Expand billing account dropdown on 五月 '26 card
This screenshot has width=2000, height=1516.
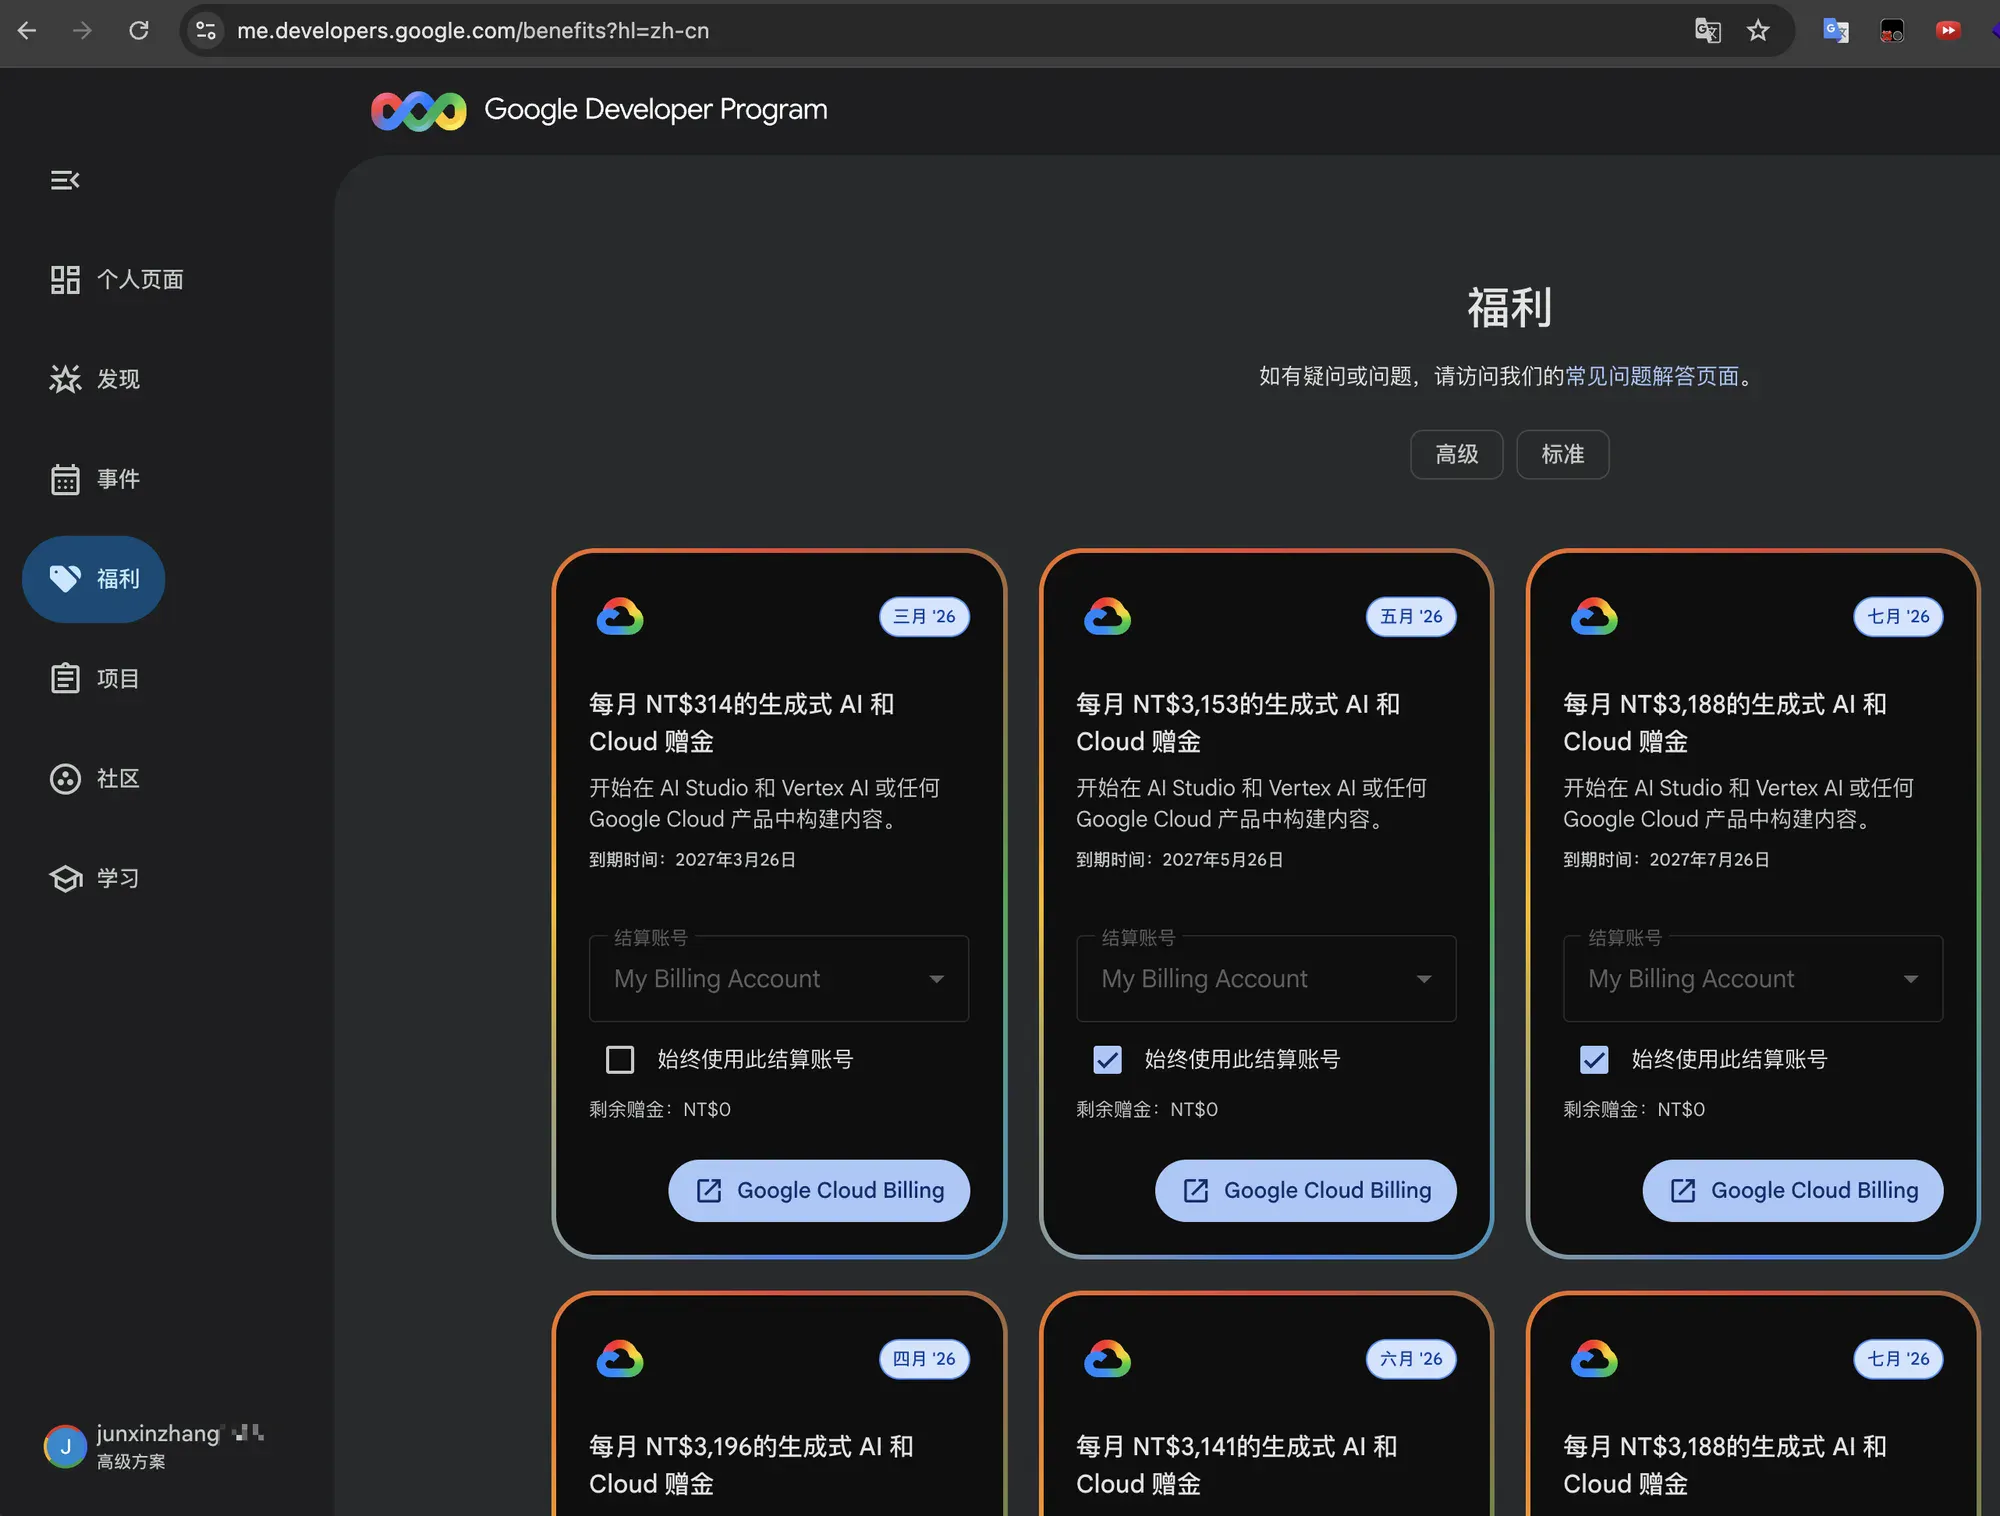1266,979
